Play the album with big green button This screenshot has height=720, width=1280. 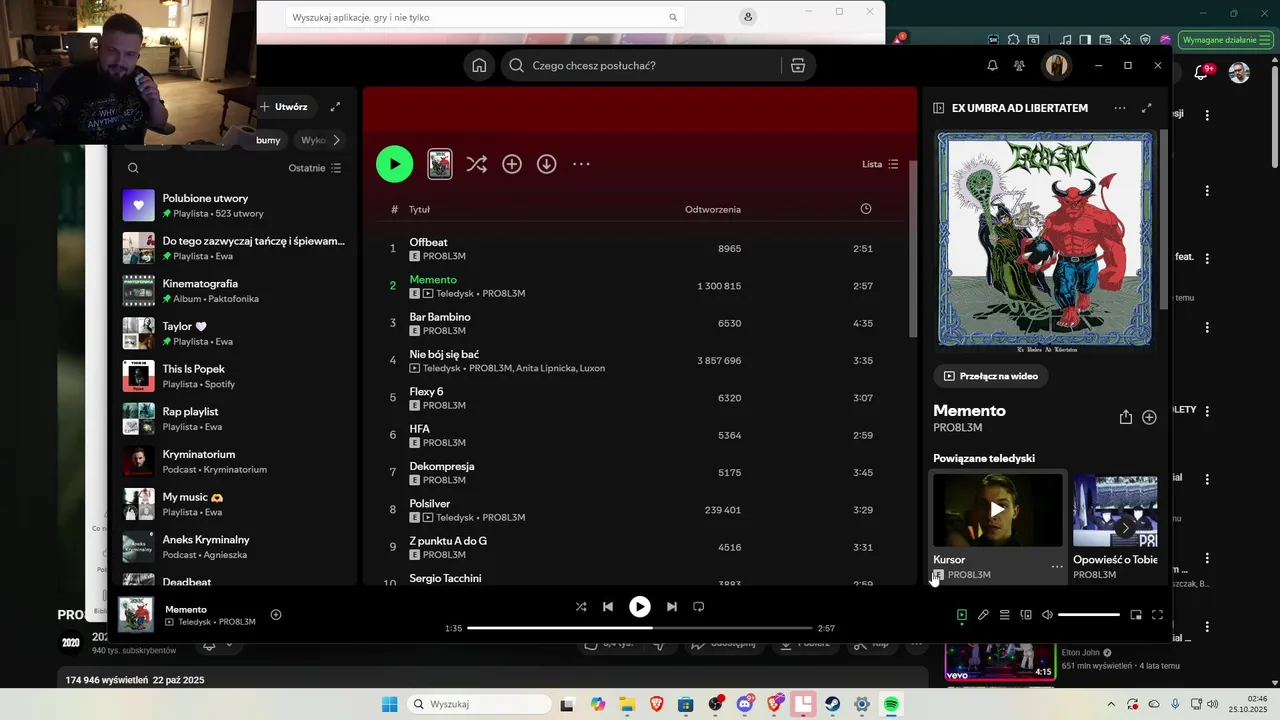click(x=394, y=164)
